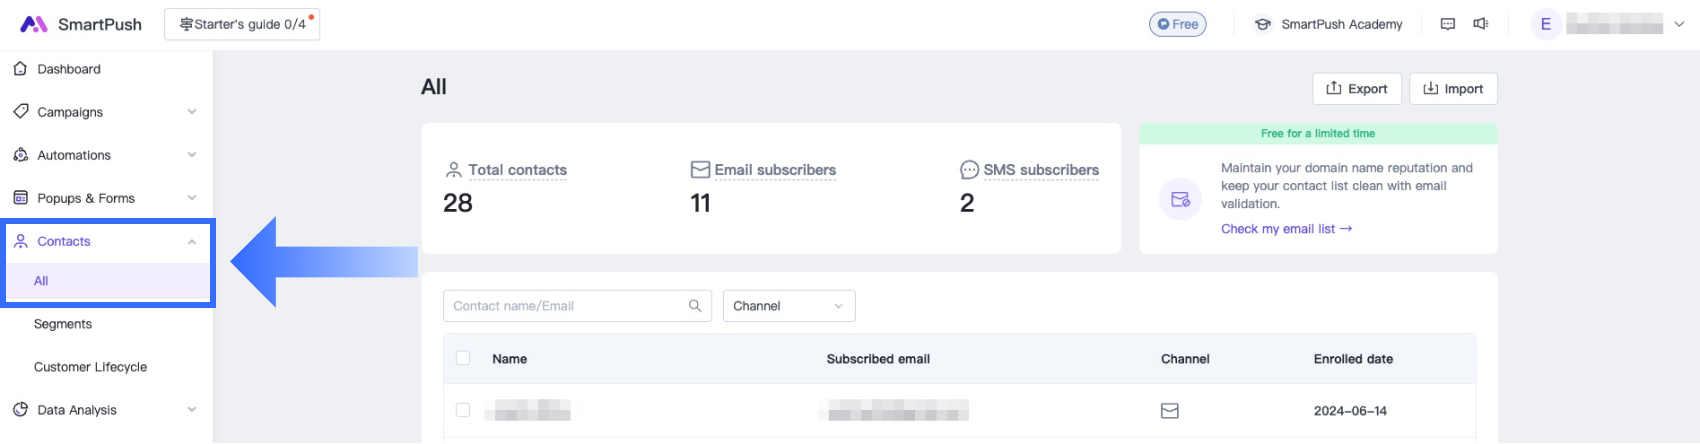The image size is (1700, 444).
Task: Click the Export button
Action: 1356,89
